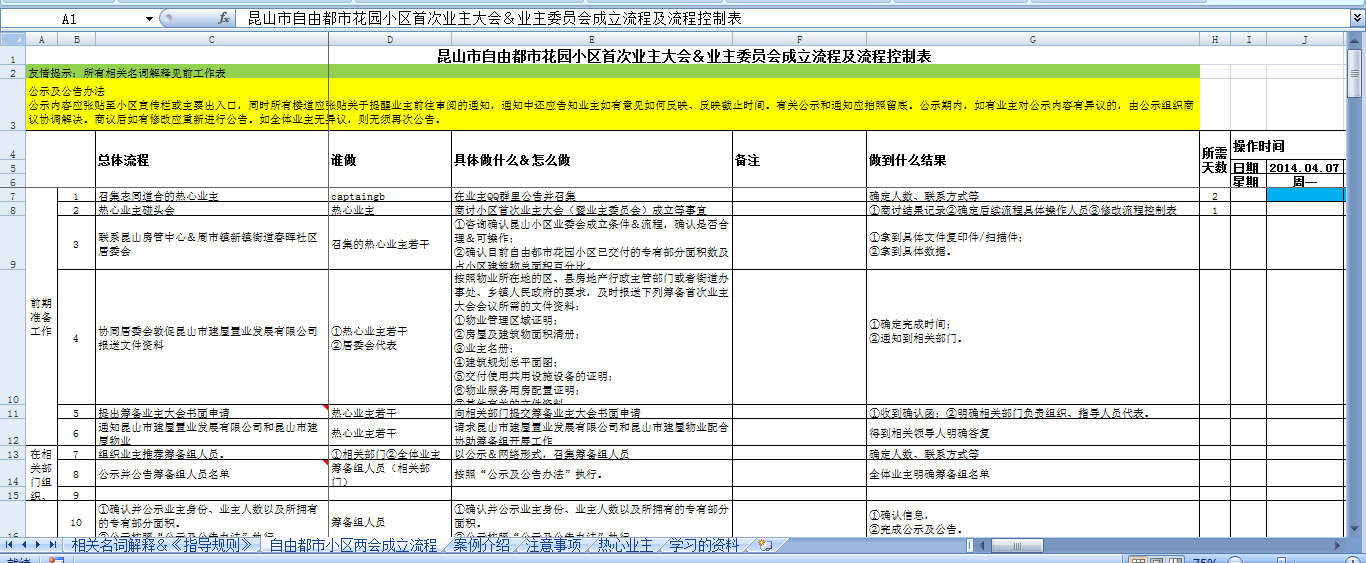Image resolution: width=1366 pixels, height=563 pixels.
Task: Select row 10 header
Action: pyautogui.click(x=12, y=337)
